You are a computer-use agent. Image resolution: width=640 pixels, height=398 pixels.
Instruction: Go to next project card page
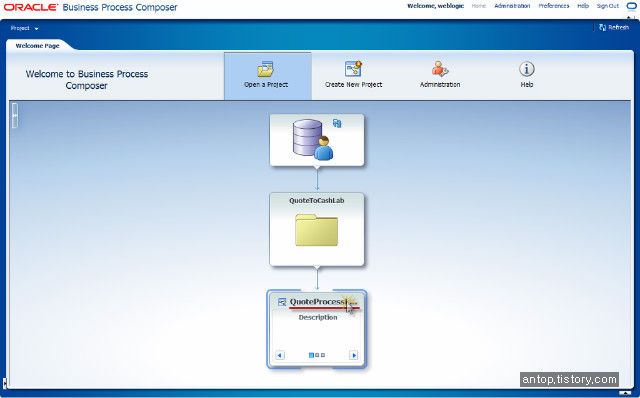coord(354,355)
